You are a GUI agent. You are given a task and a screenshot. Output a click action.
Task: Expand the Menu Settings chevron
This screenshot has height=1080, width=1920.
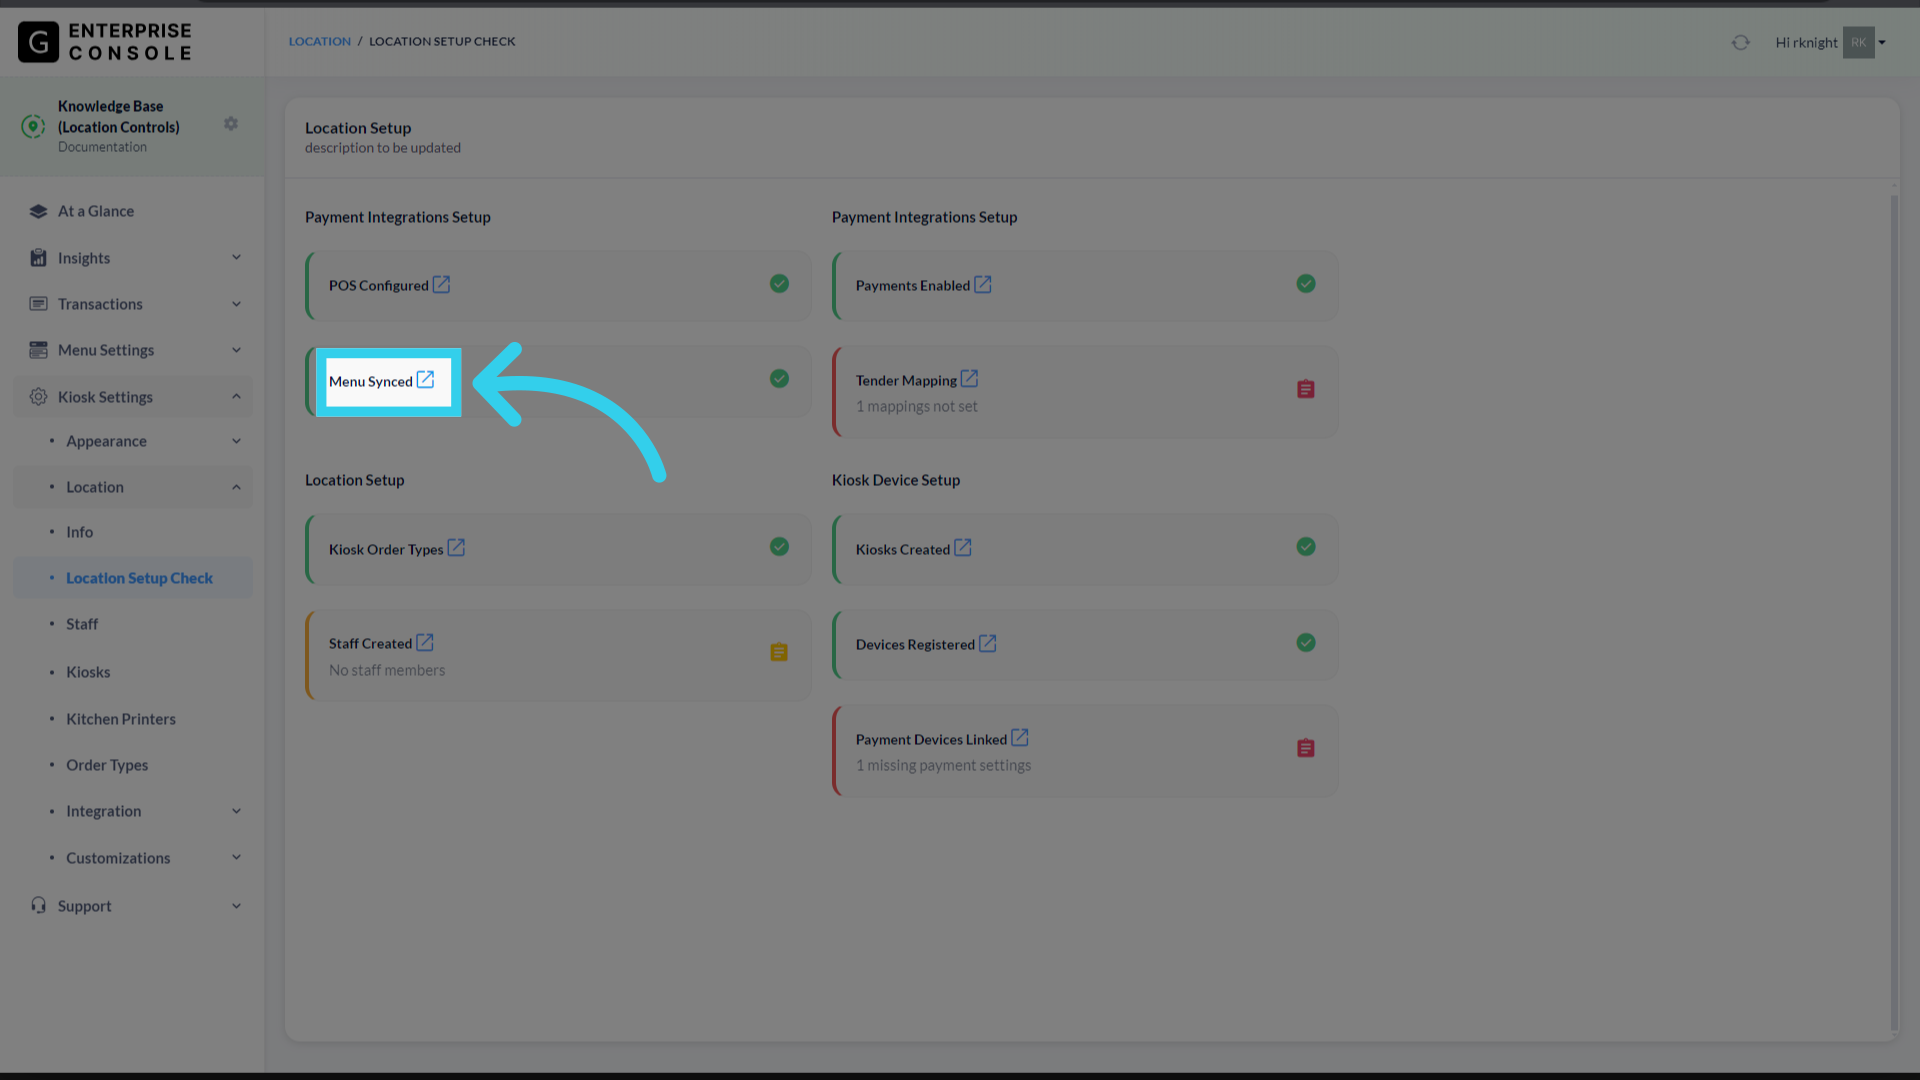point(237,350)
